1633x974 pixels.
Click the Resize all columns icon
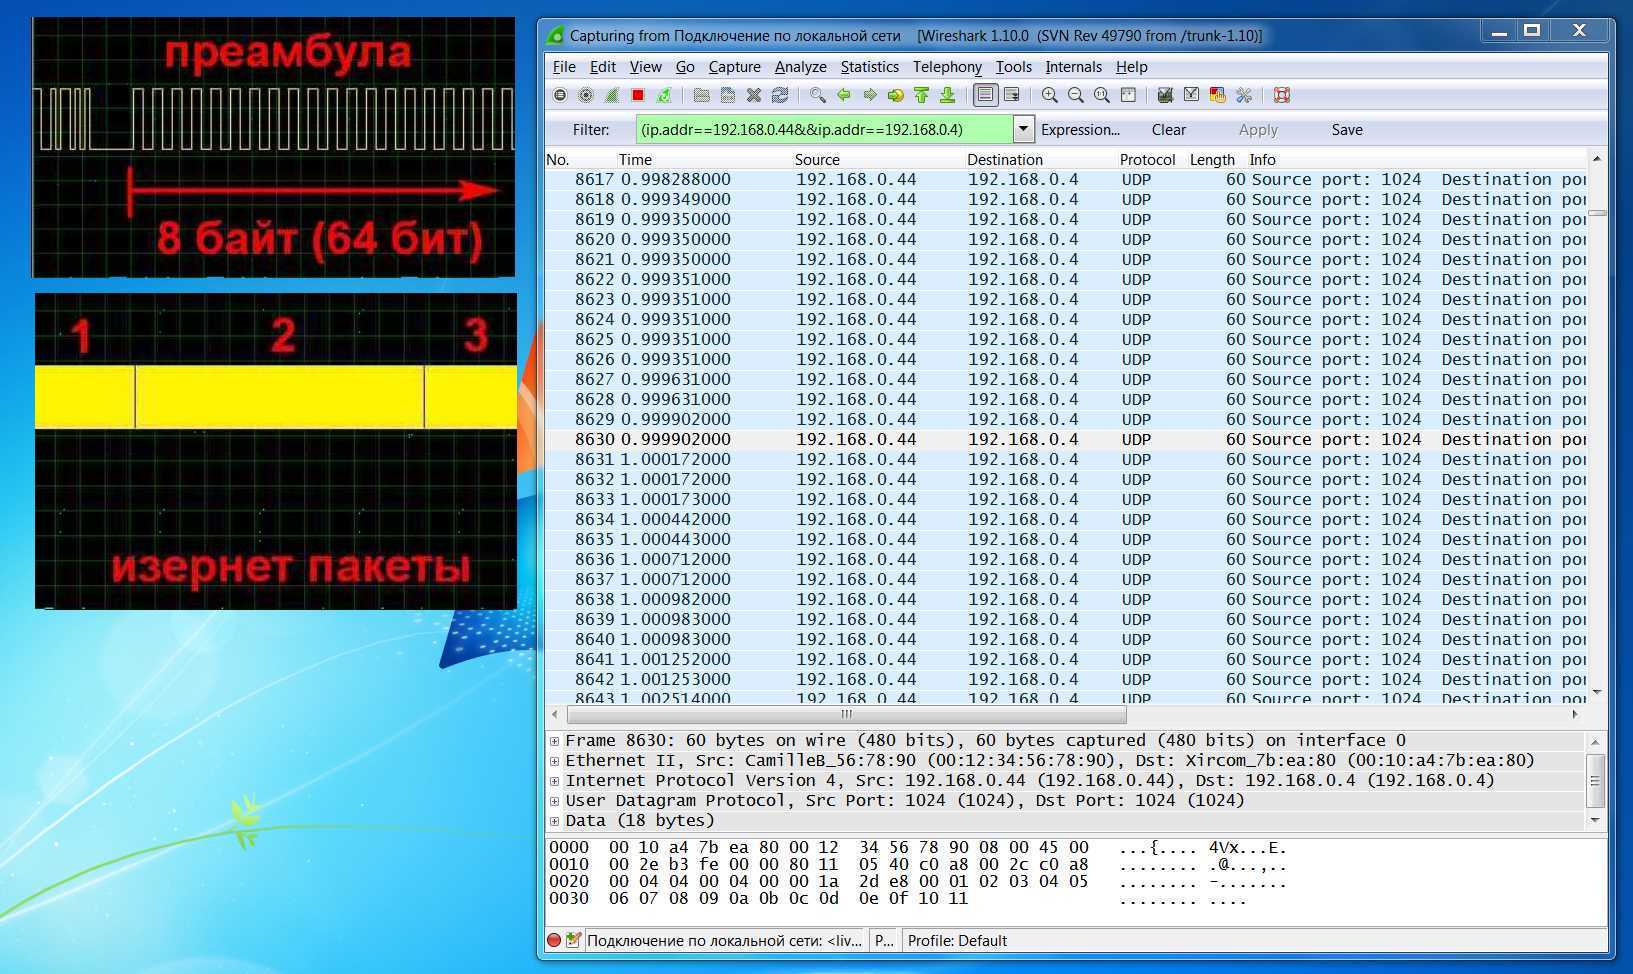(x=1128, y=95)
